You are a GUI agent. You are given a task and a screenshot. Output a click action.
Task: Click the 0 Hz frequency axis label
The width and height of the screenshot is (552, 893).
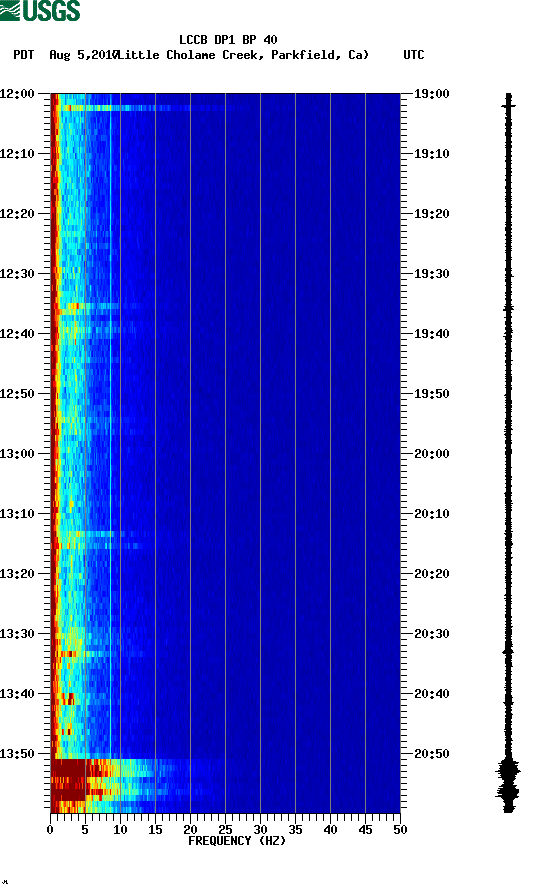click(50, 830)
